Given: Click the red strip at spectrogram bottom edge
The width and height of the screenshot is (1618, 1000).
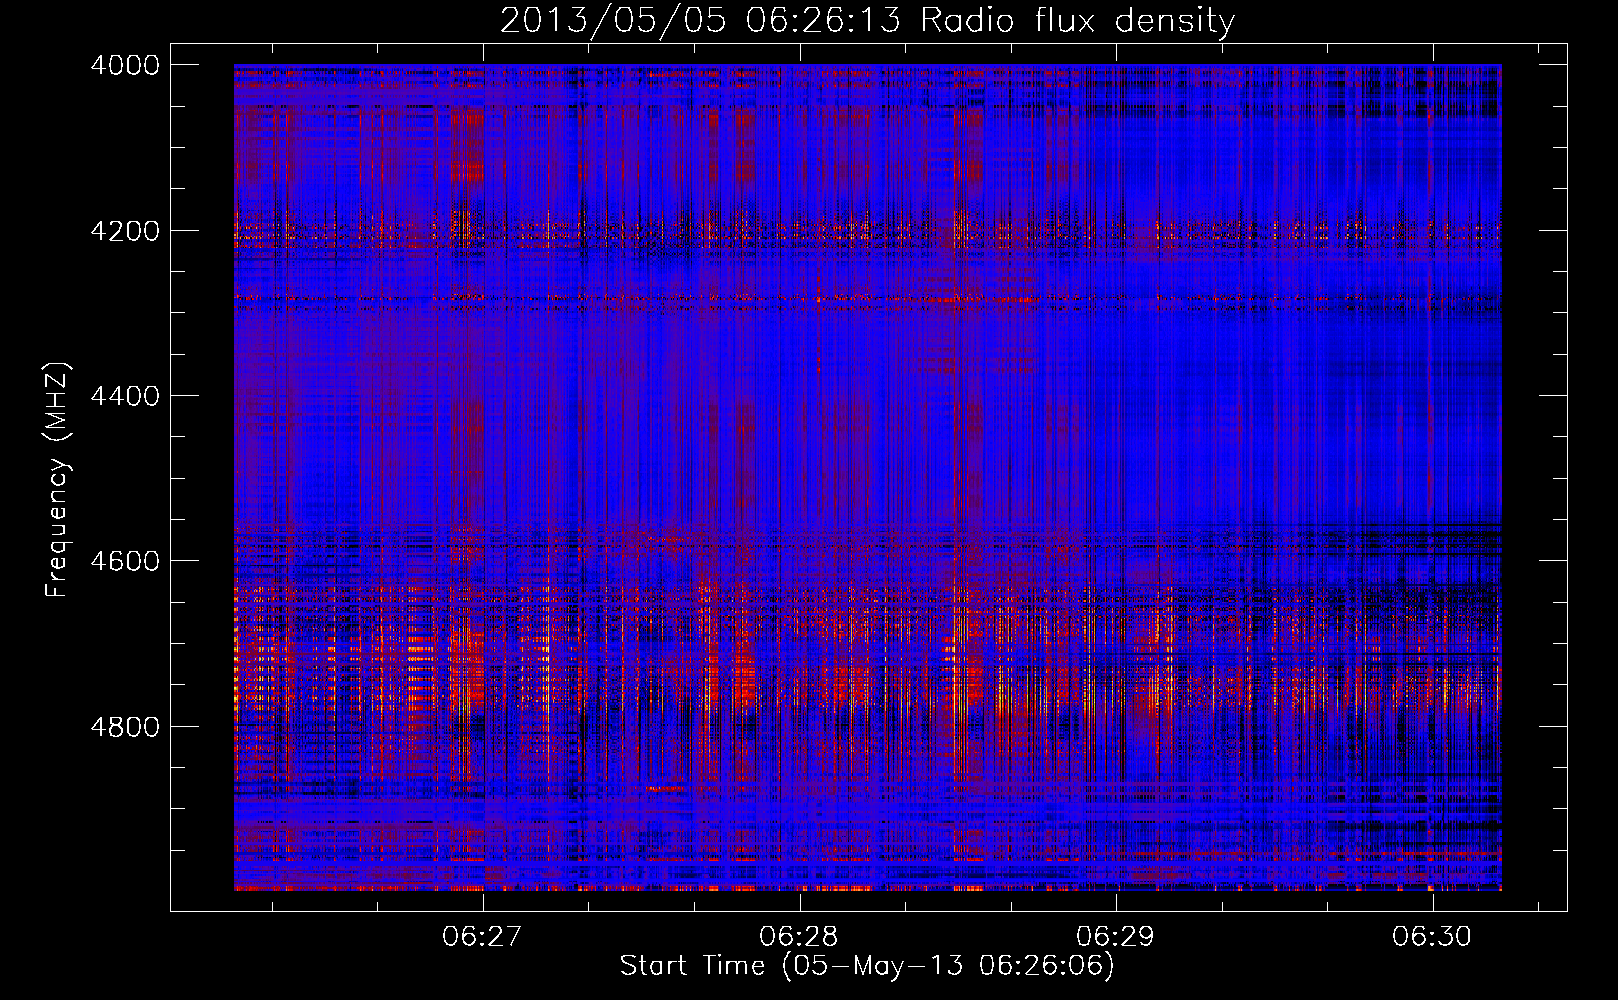Looking at the screenshot, I should coord(867,886).
